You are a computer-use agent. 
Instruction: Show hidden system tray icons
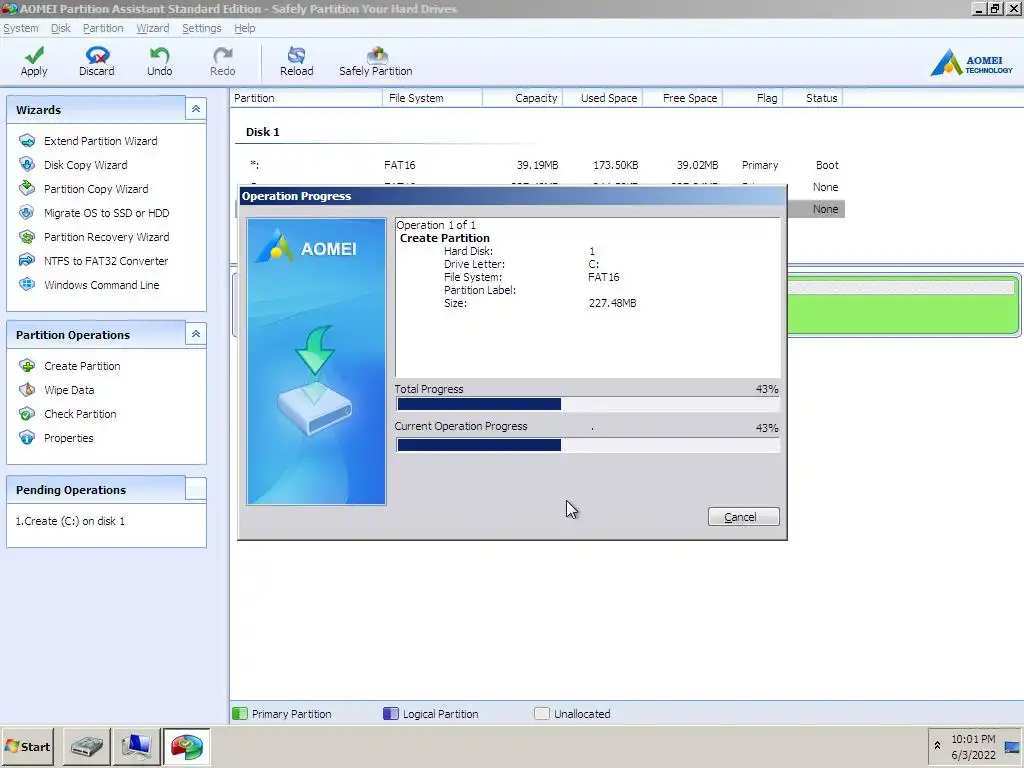coord(937,746)
